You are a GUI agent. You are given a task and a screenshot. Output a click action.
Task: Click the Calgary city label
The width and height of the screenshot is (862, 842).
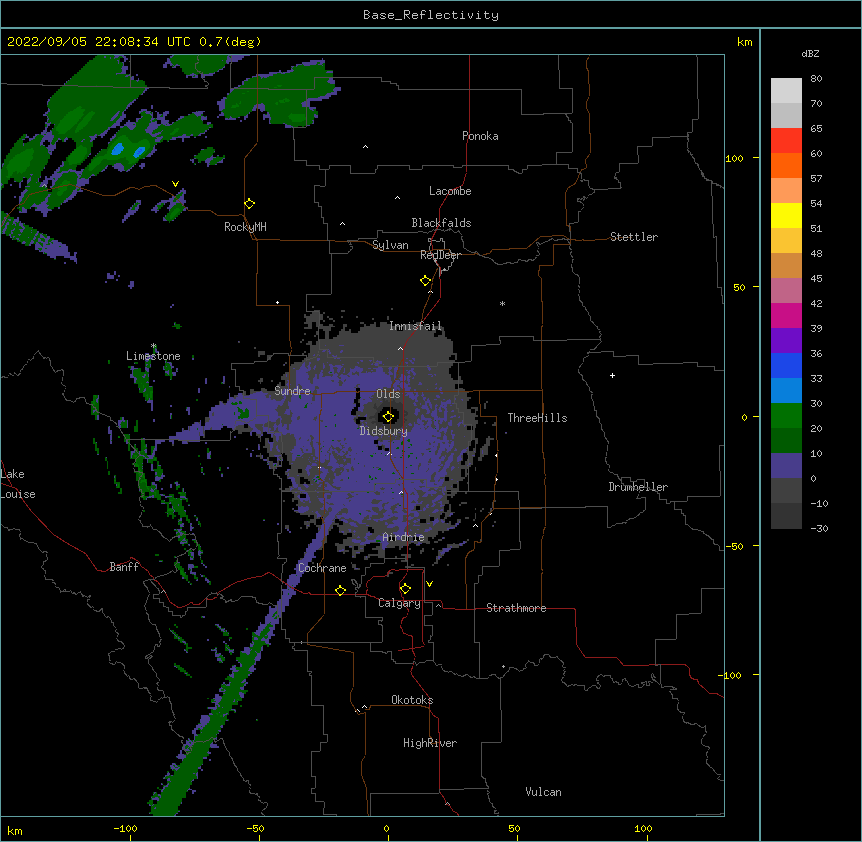(399, 603)
